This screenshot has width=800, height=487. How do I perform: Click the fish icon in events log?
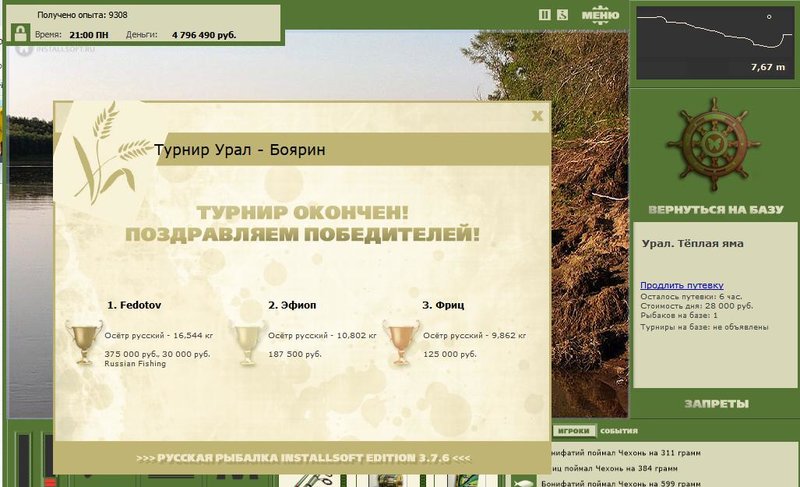pyautogui.click(x=522, y=482)
